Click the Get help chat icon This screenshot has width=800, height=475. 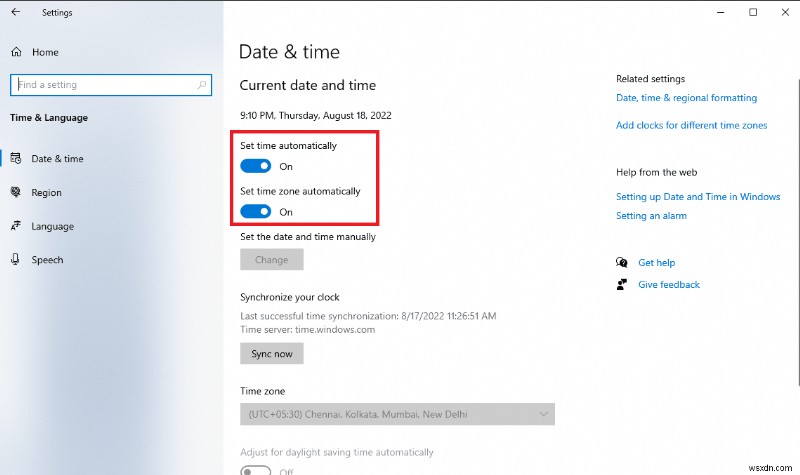coord(623,263)
